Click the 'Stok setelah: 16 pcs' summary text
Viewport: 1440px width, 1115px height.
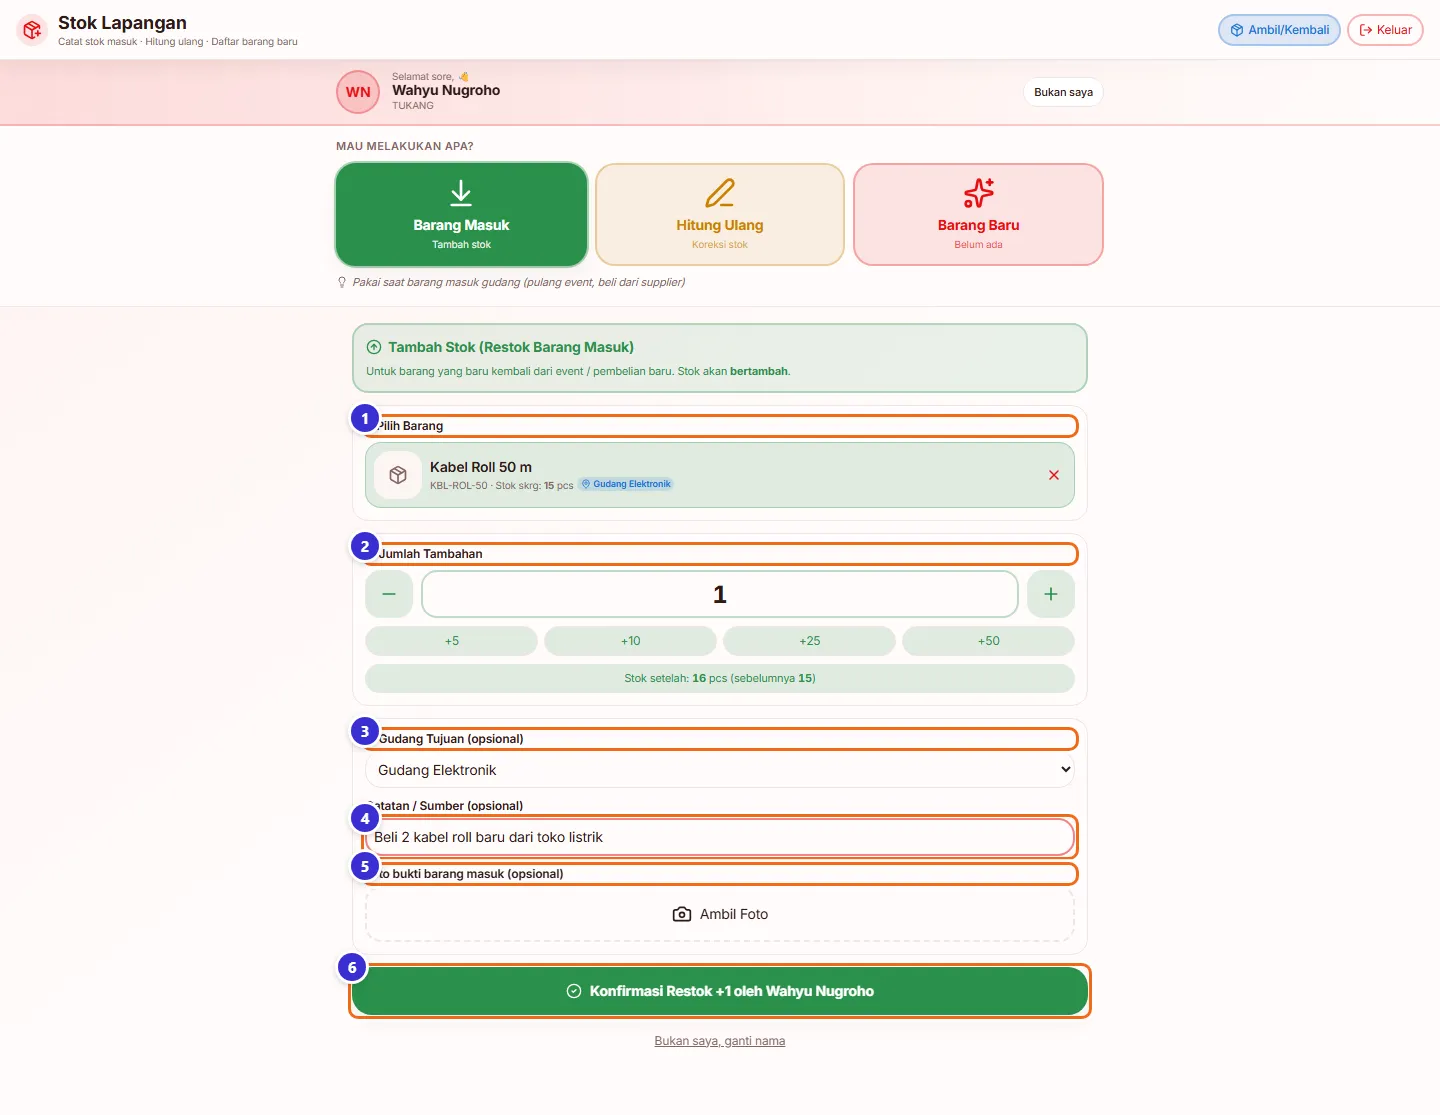pyautogui.click(x=720, y=678)
